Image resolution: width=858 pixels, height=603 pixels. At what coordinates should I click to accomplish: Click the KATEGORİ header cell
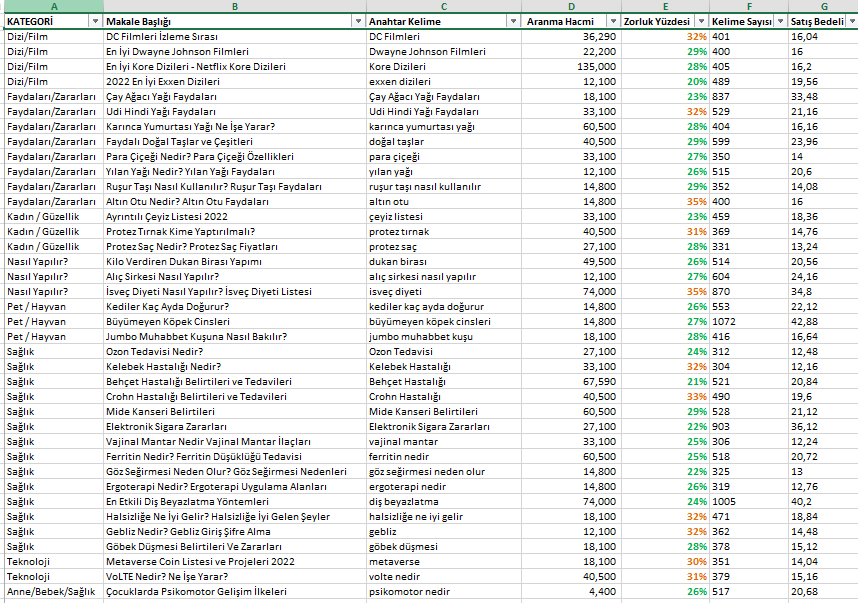tap(54, 21)
